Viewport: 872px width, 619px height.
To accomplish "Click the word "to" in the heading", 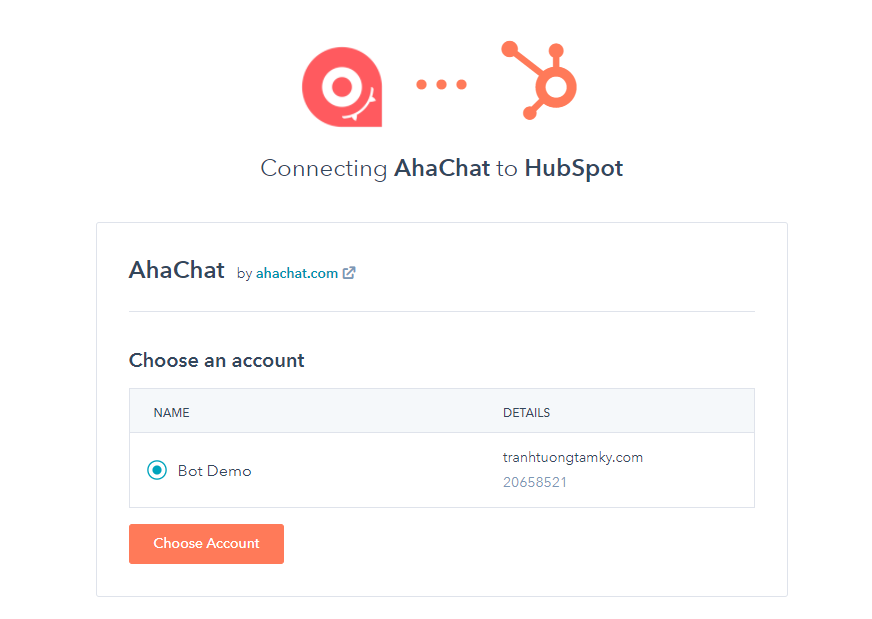I will (x=507, y=169).
